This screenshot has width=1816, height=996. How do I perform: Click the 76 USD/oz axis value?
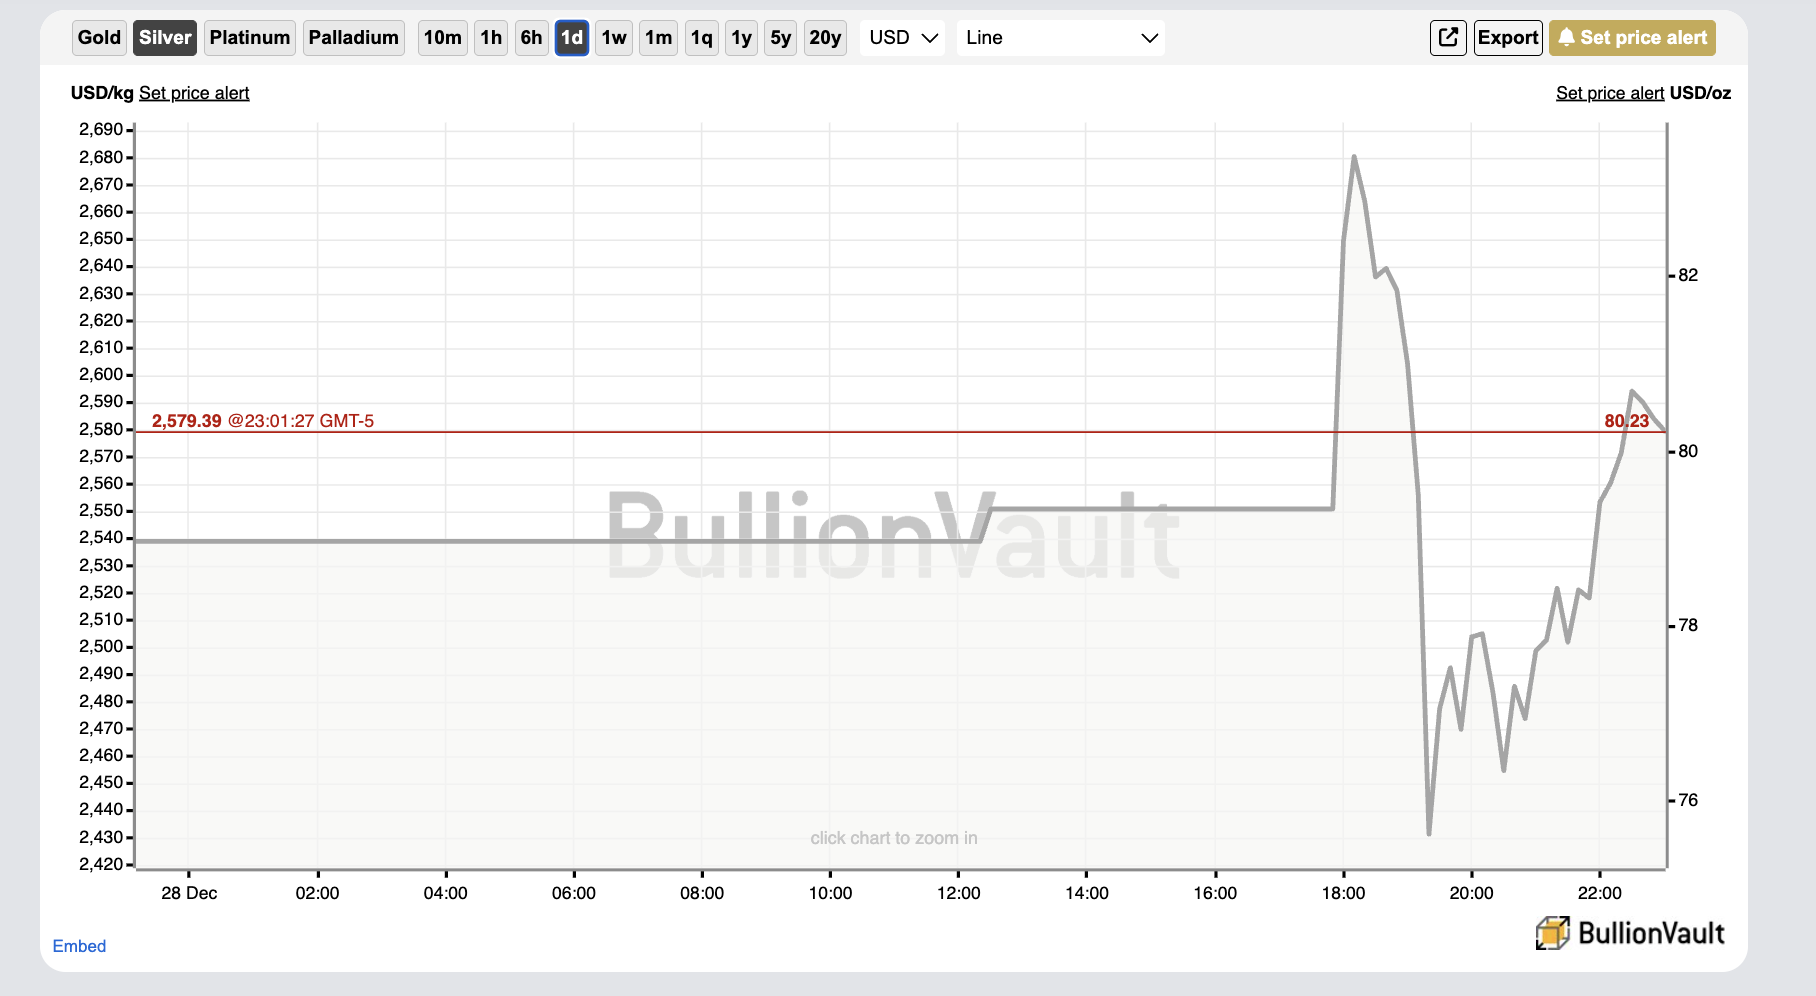click(x=1688, y=800)
